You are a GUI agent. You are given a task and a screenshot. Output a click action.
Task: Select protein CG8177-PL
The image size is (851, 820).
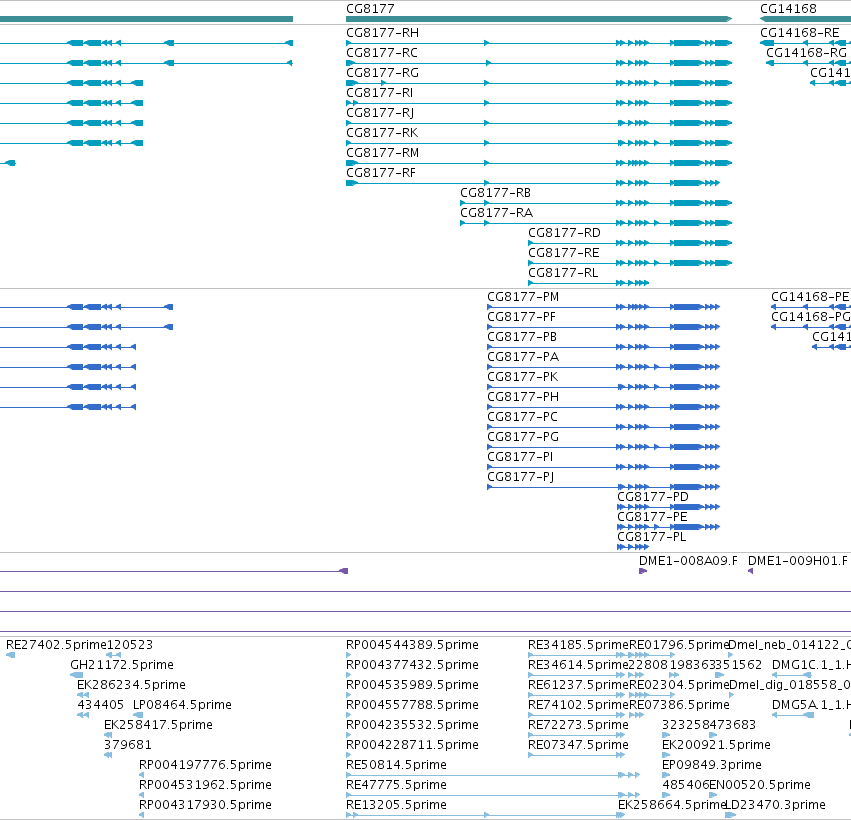[651, 538]
